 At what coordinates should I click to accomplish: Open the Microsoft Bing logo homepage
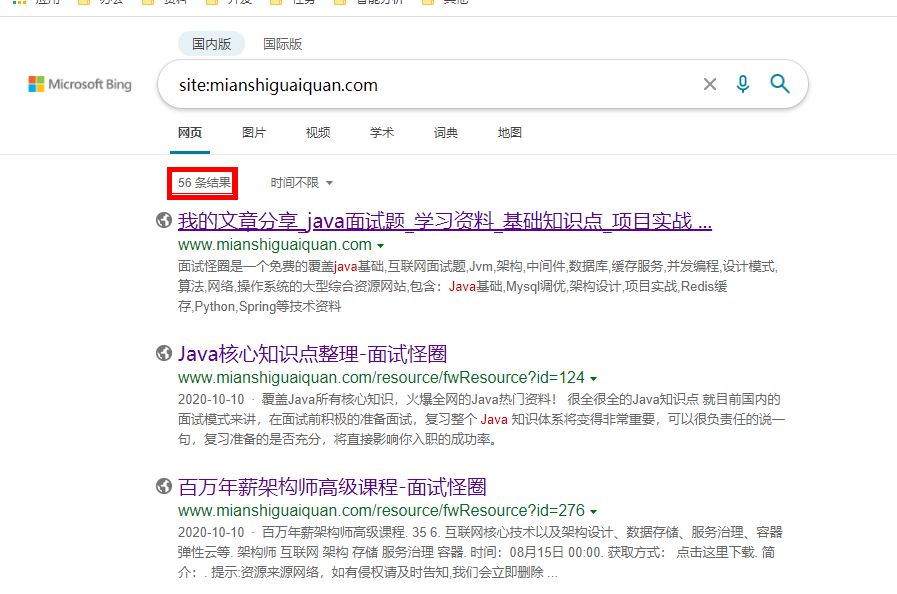tap(80, 84)
